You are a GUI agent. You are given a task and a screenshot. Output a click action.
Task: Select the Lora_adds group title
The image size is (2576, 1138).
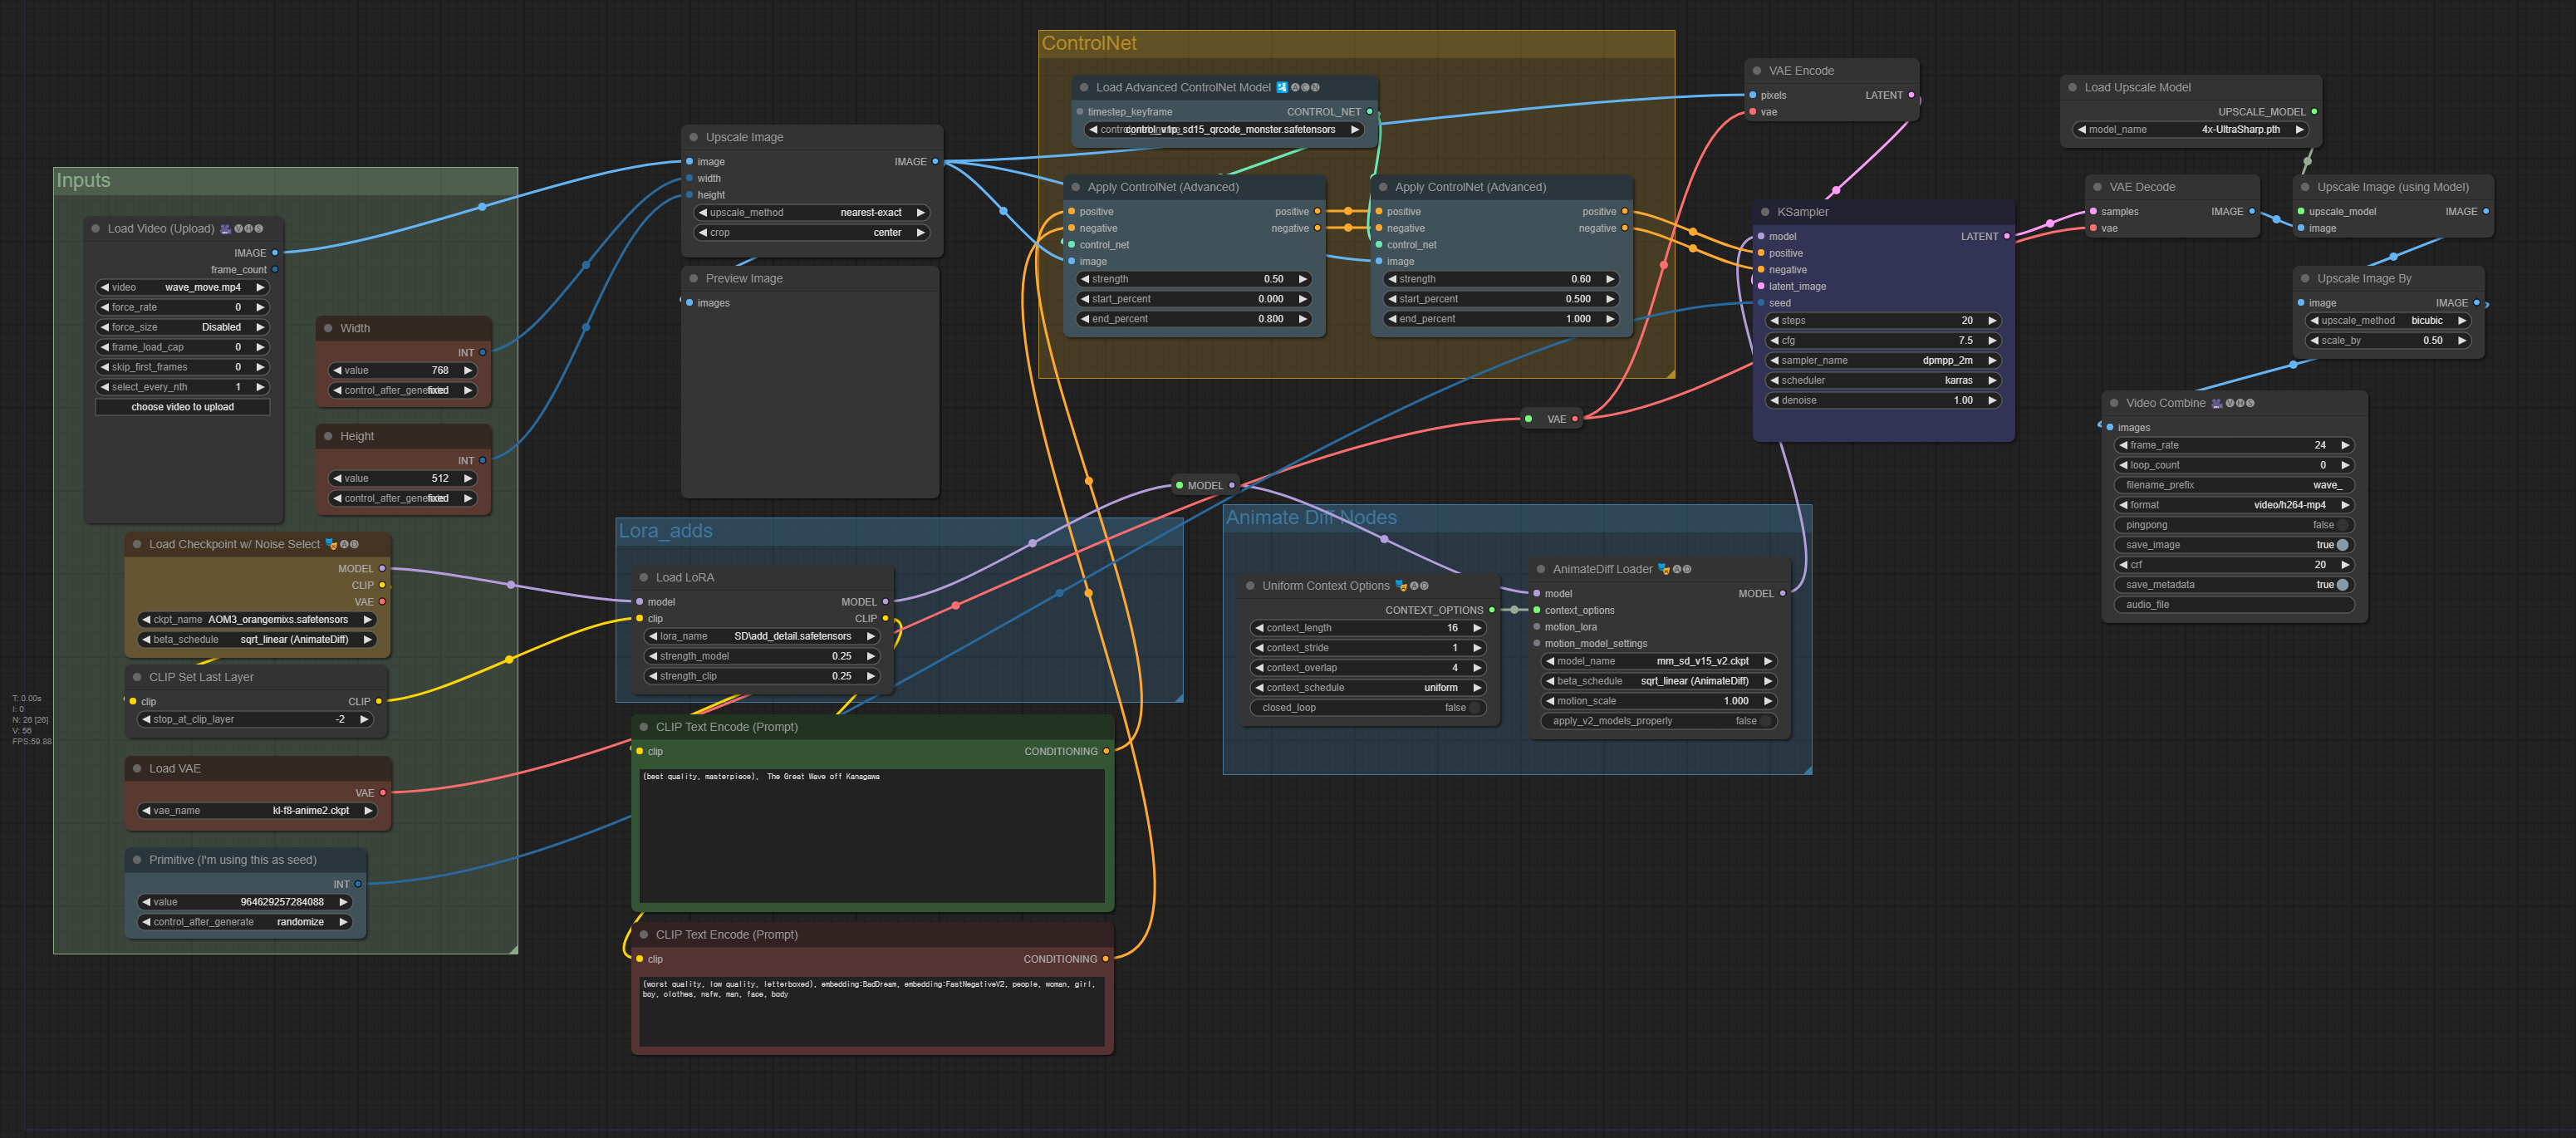click(x=665, y=531)
